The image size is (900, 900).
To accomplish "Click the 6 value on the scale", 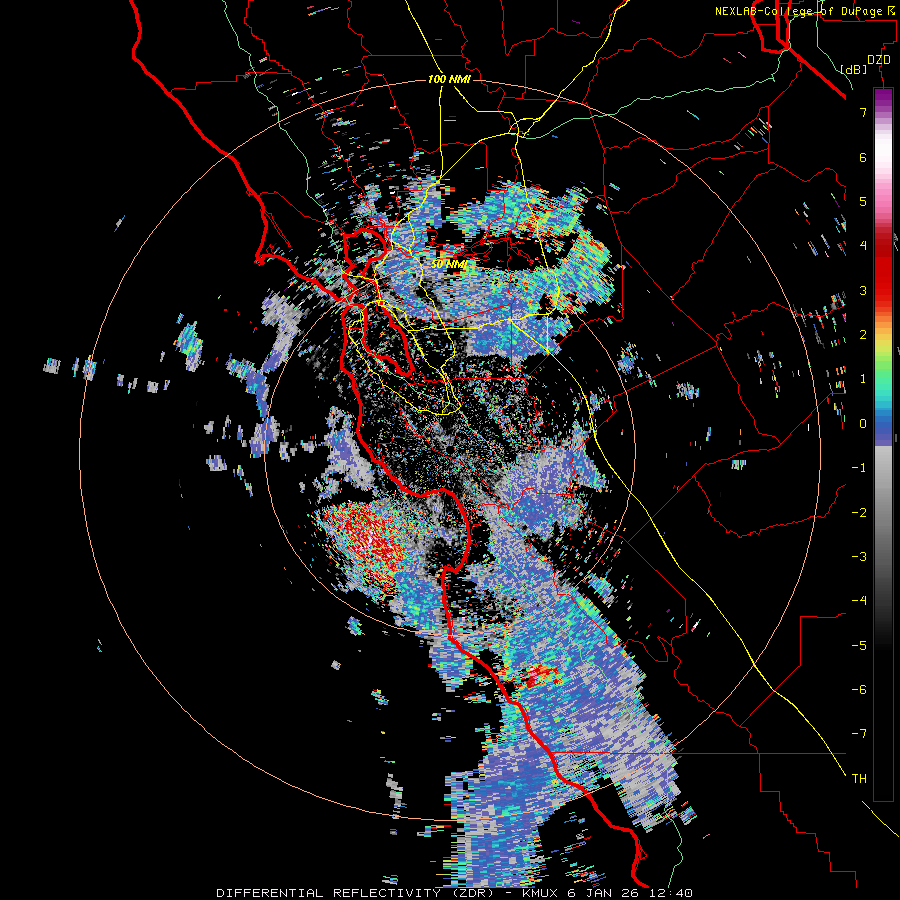I will point(863,157).
